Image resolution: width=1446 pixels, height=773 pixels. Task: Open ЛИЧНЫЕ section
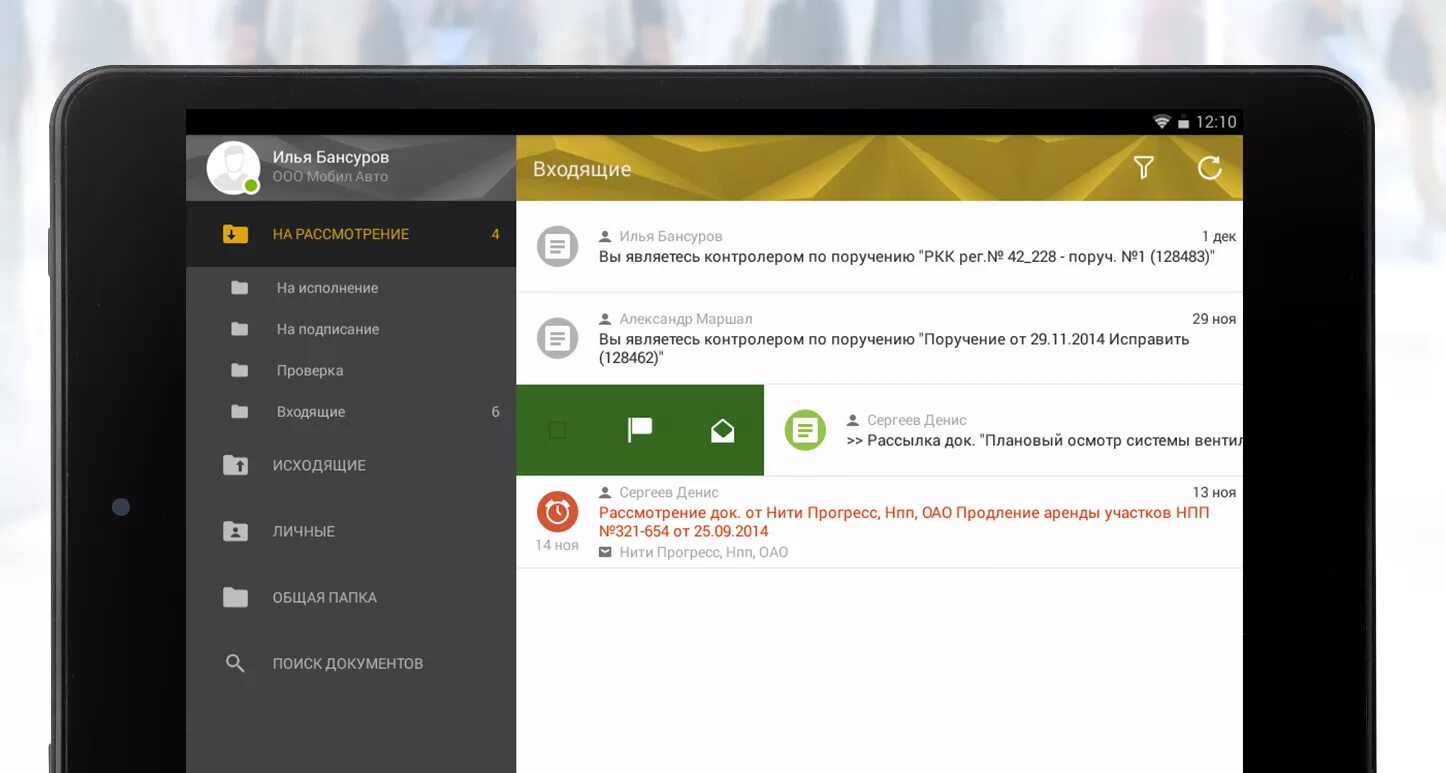(x=351, y=531)
